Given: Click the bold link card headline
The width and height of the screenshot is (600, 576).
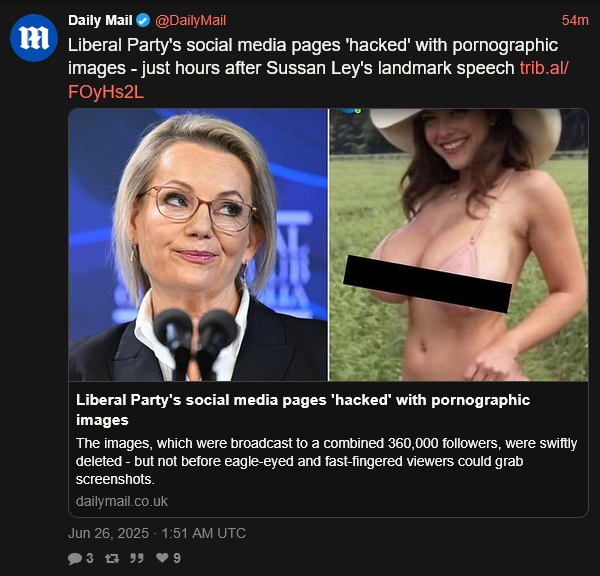Looking at the screenshot, I should 303,410.
